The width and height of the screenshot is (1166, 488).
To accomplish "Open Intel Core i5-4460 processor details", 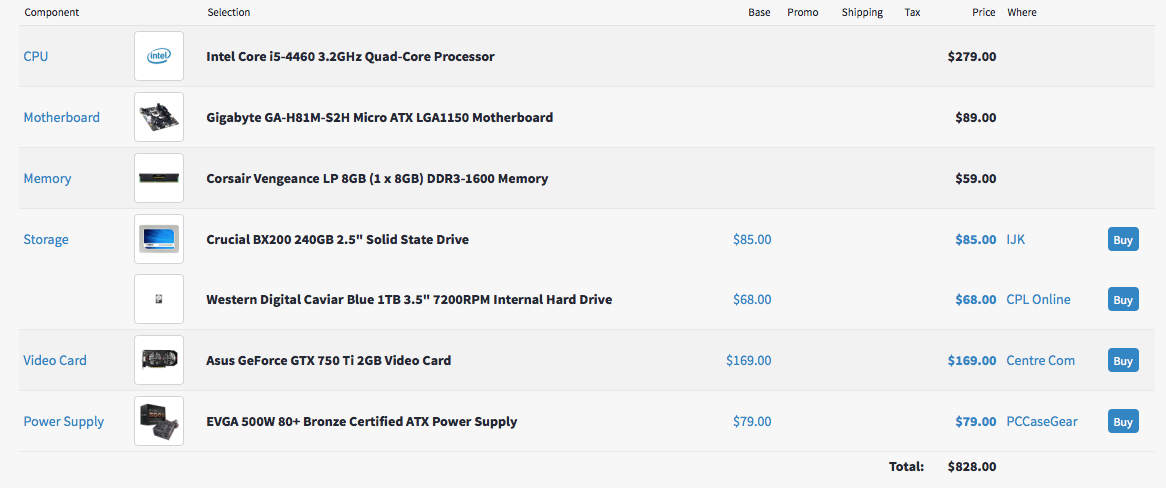I will (350, 57).
